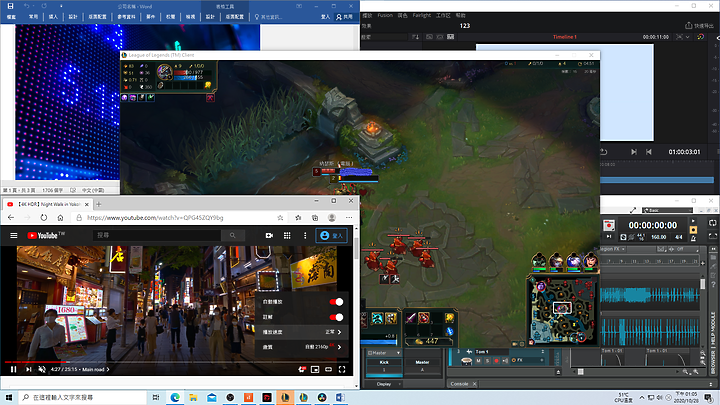Click the Windows taskbar search box
Screen dimensions: 720x405
pos(83,397)
